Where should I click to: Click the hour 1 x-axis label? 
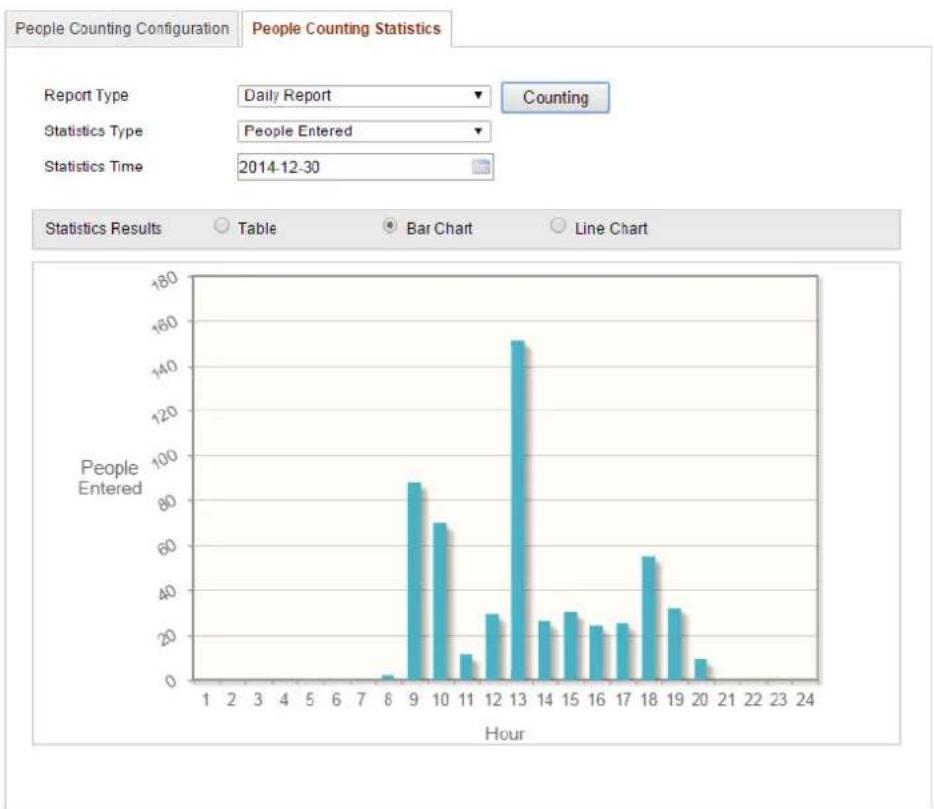click(206, 699)
